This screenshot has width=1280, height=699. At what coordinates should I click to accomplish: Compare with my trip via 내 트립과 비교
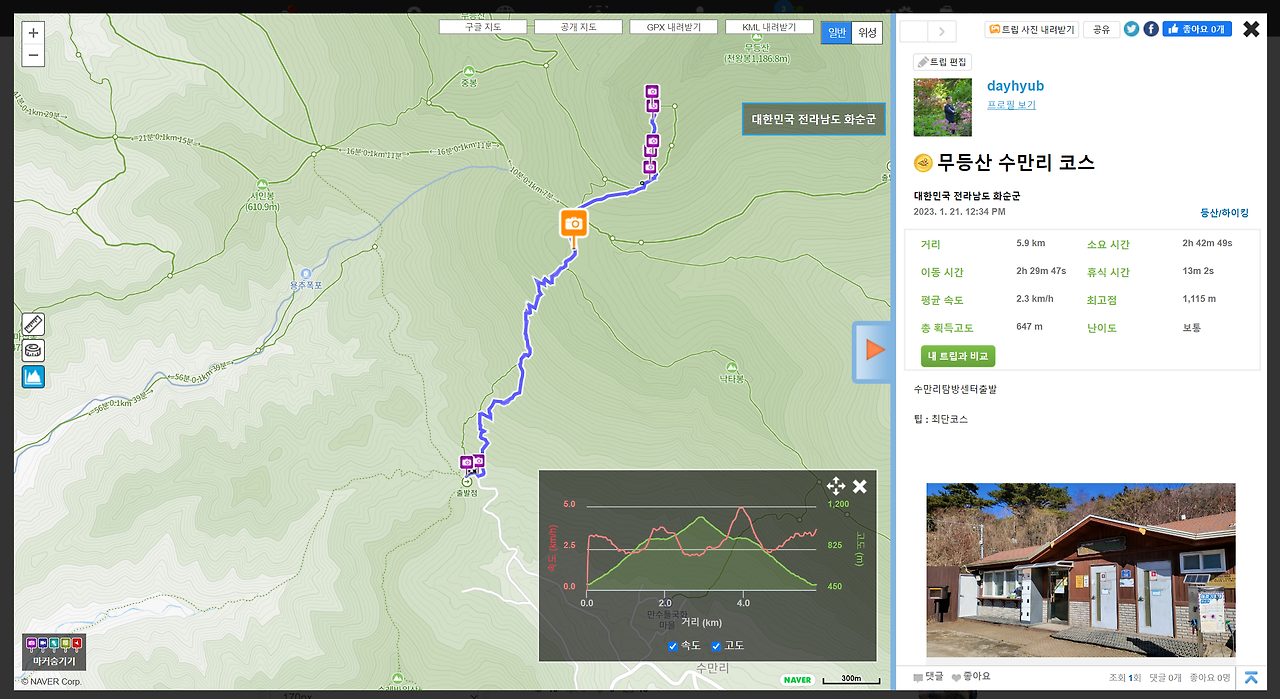point(958,356)
